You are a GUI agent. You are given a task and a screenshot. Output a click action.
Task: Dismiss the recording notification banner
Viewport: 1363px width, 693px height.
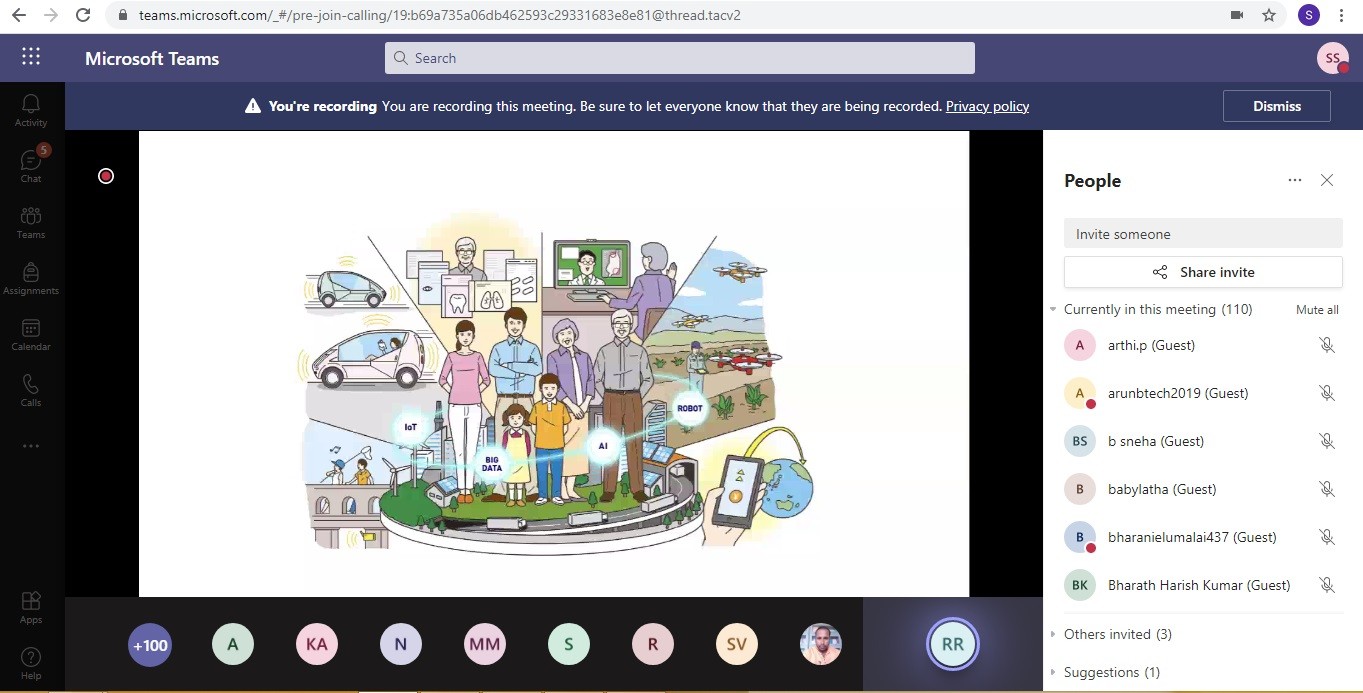1276,106
